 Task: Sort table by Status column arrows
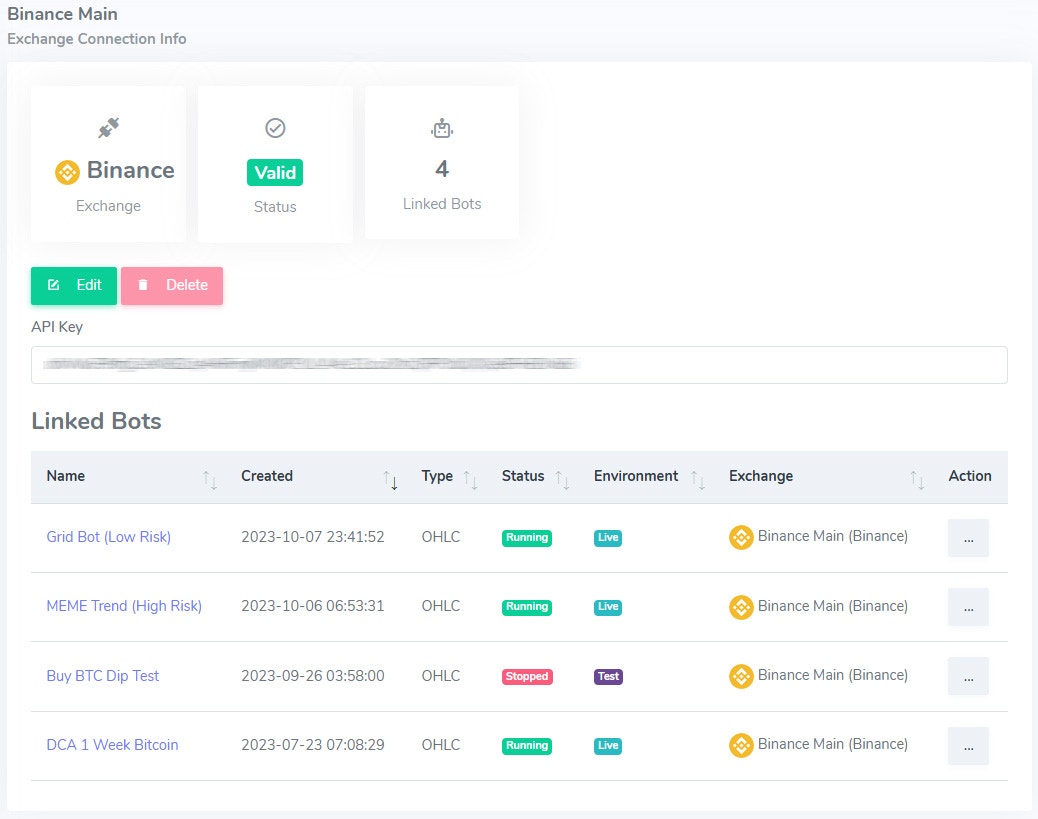563,479
